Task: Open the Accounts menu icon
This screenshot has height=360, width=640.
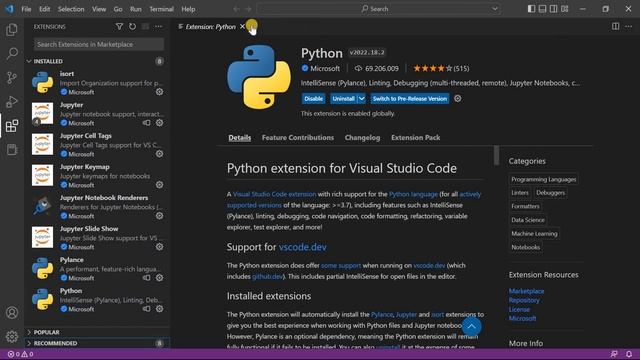Action: point(12,313)
